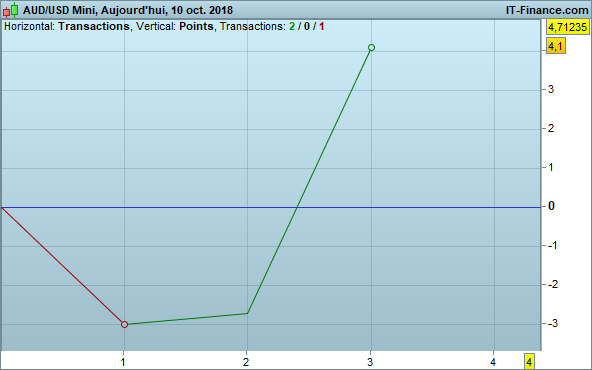The image size is (592, 370).
Task: Click the neutral transactions count '0'
Action: tap(307, 26)
